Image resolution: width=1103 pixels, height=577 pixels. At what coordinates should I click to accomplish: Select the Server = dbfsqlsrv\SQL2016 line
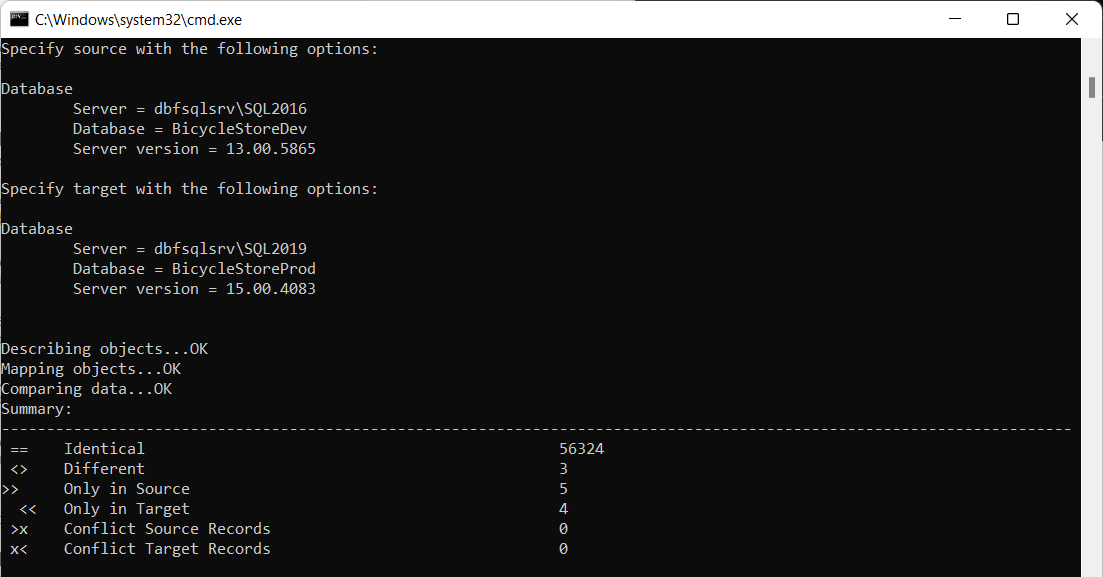189,108
